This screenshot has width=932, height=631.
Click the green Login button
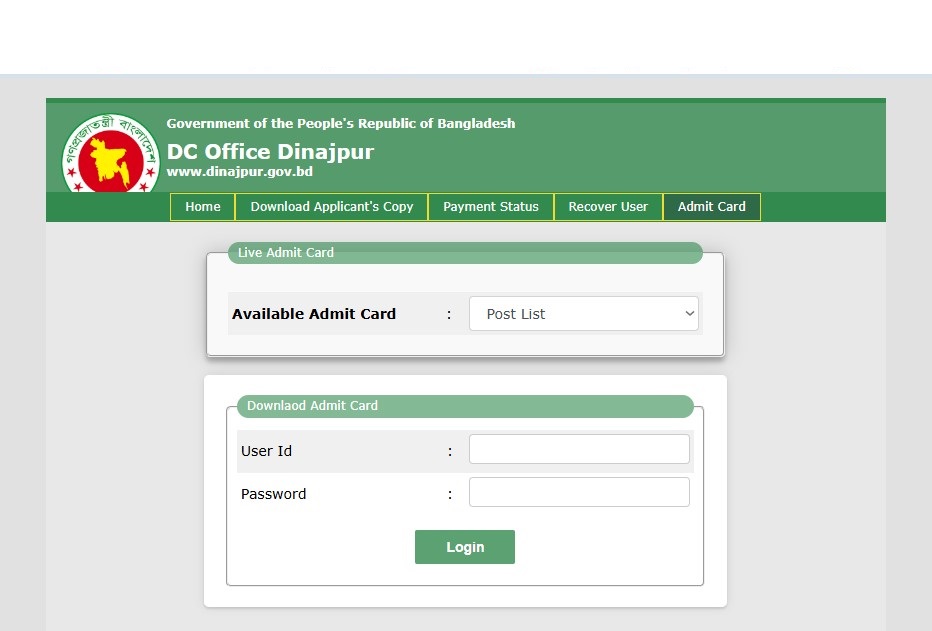(465, 547)
